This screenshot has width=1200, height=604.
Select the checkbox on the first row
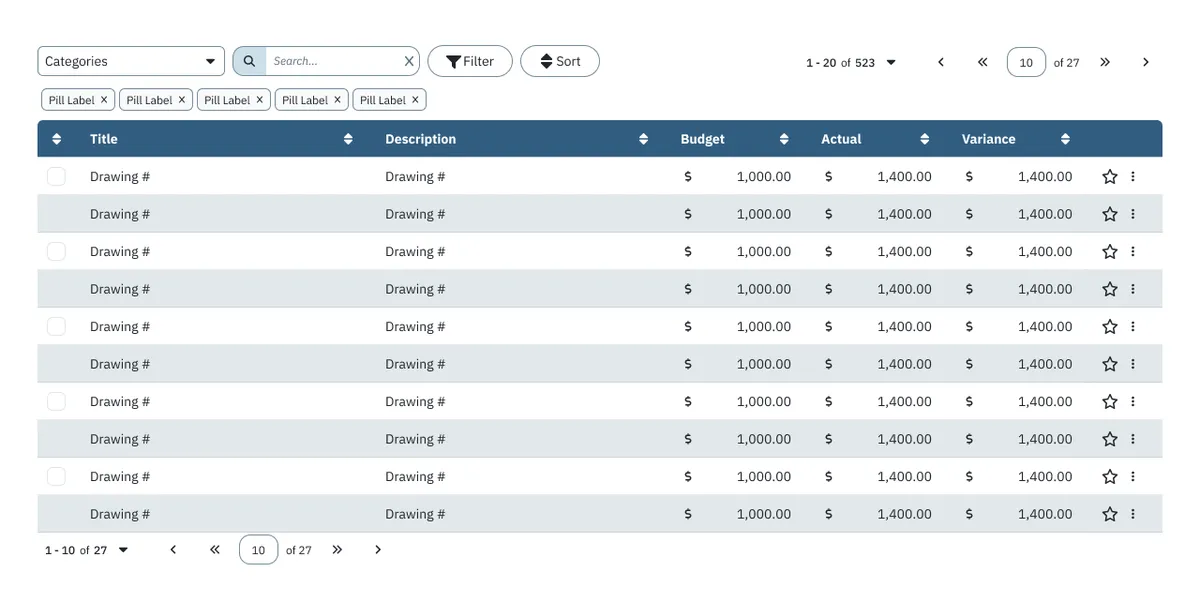click(x=56, y=176)
